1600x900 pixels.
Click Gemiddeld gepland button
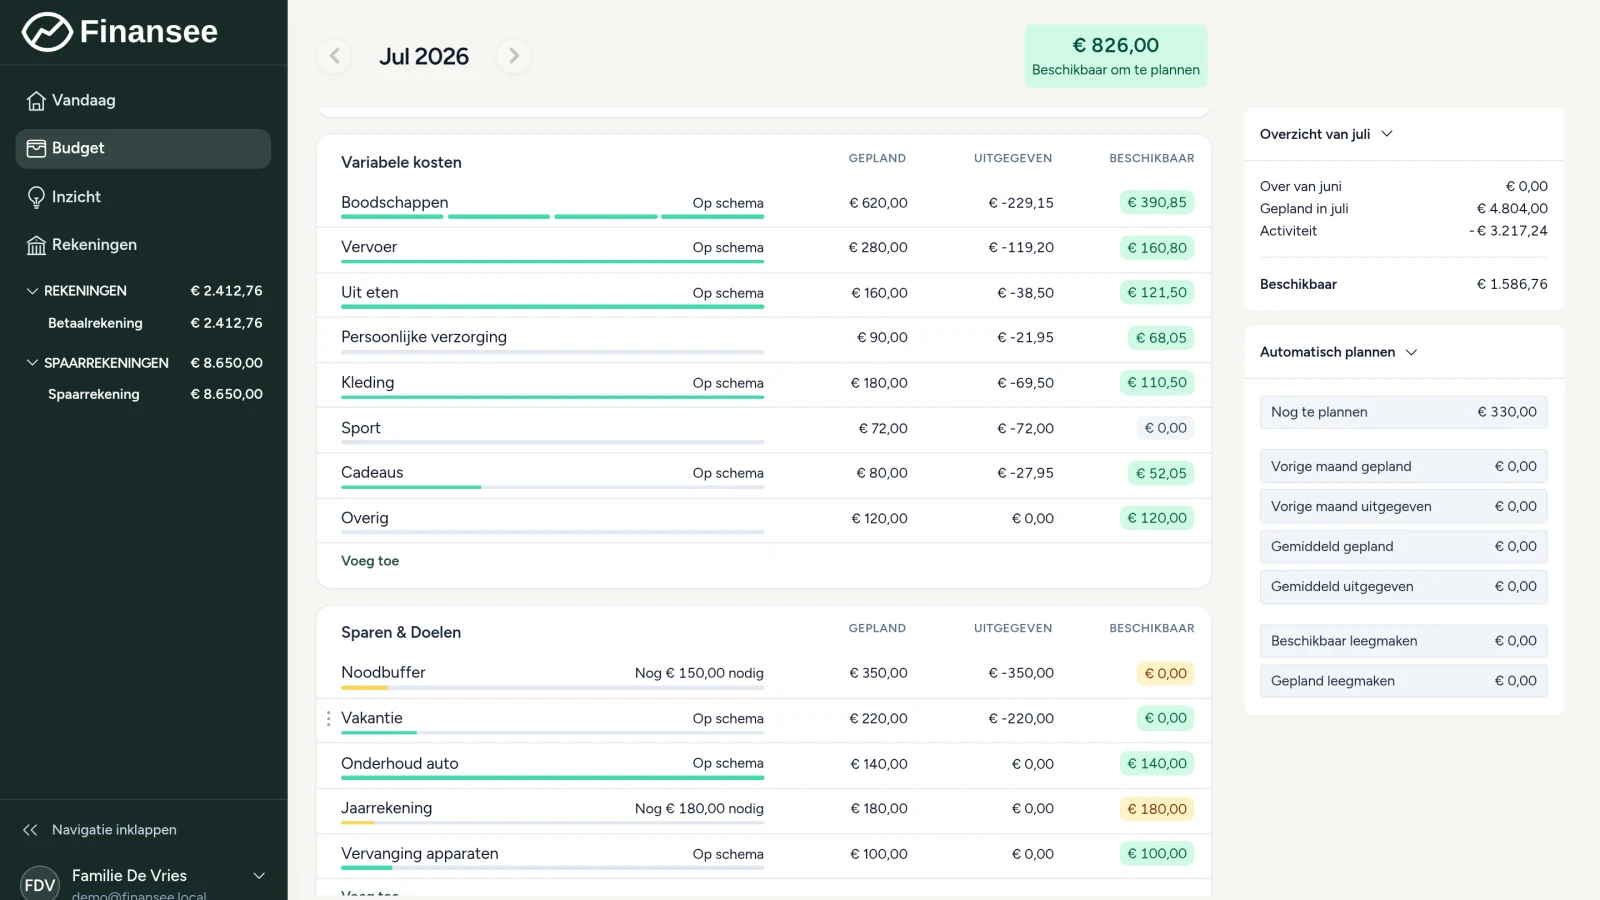click(x=1404, y=546)
